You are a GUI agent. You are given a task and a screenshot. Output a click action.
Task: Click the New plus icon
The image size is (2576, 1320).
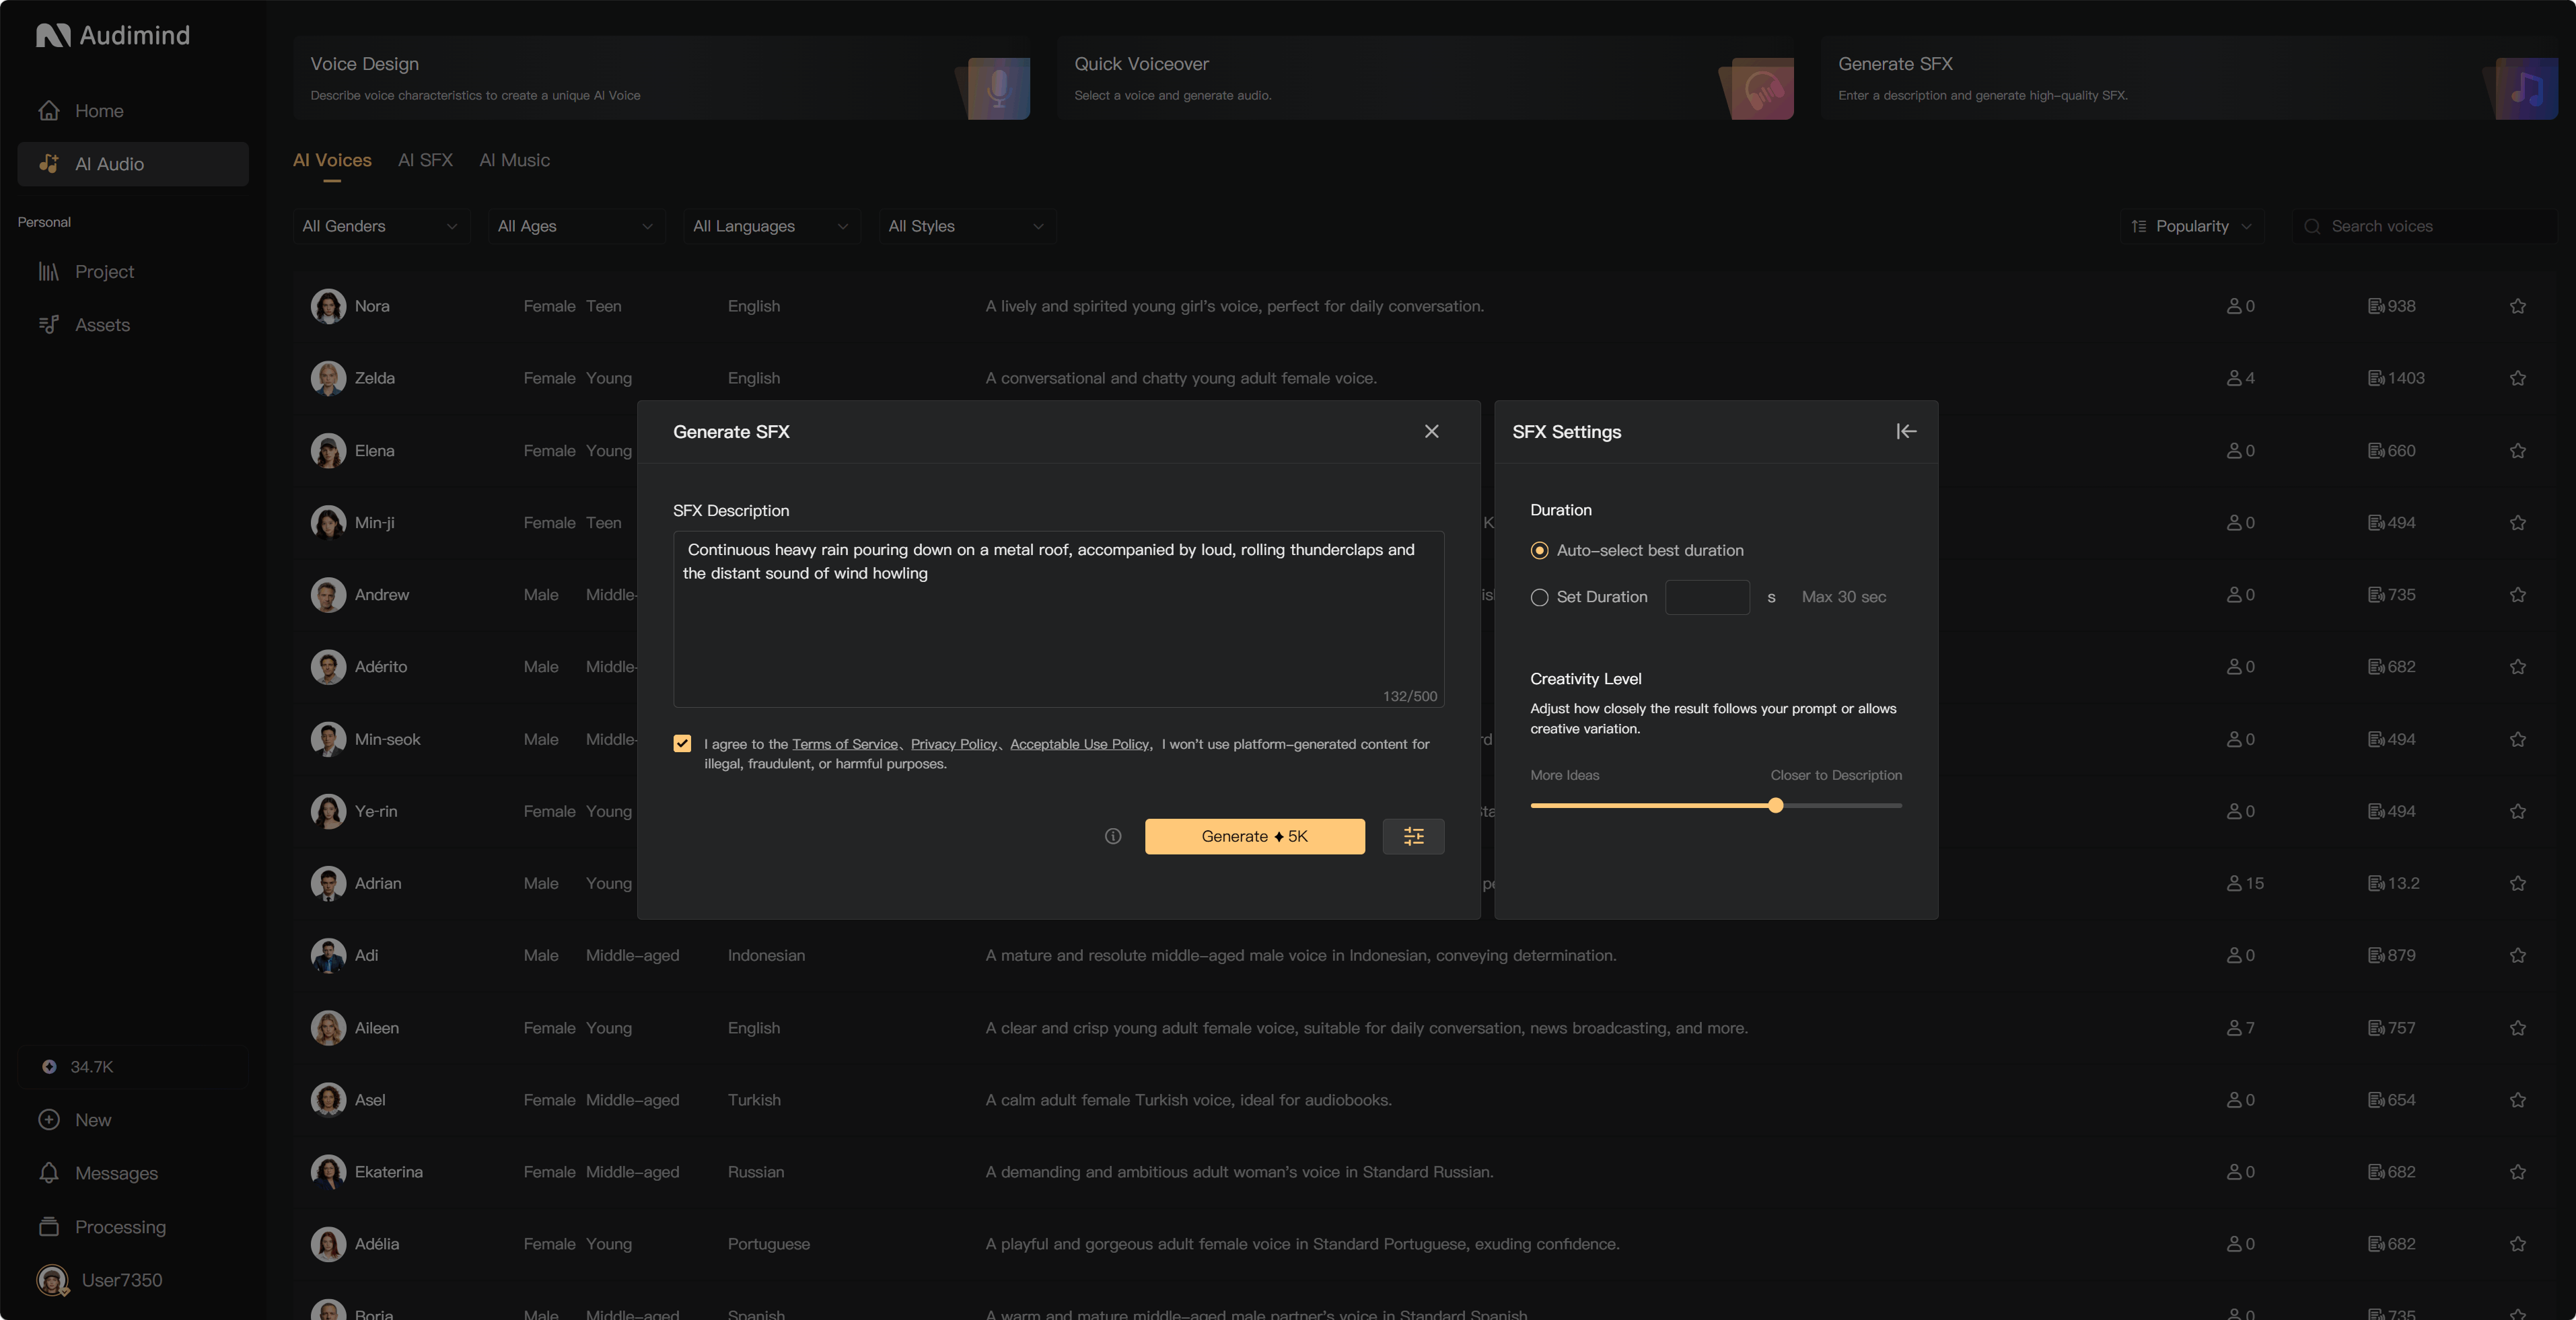[x=49, y=1120]
